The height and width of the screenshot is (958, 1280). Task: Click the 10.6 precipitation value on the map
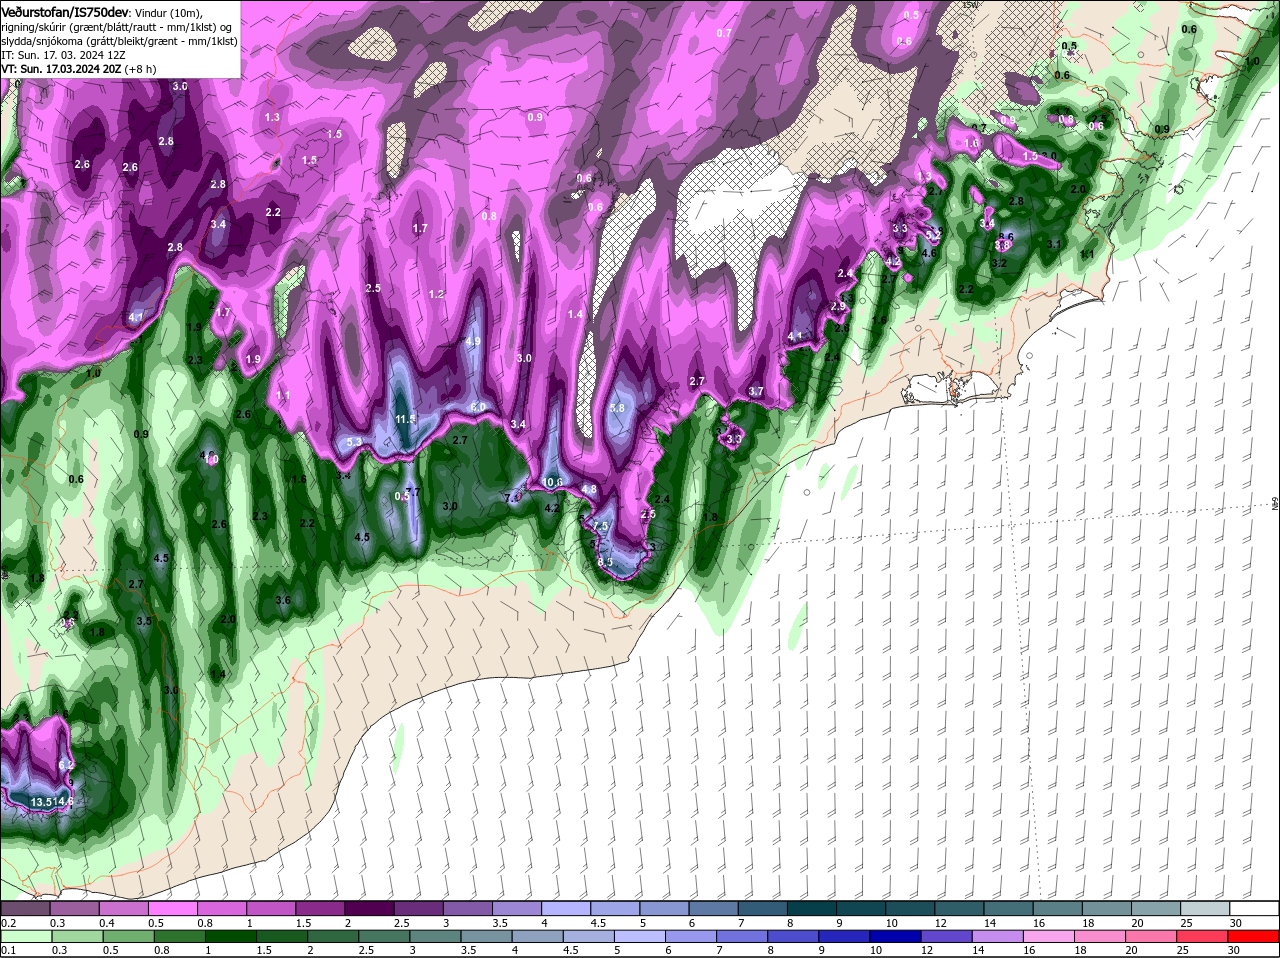pyautogui.click(x=553, y=482)
